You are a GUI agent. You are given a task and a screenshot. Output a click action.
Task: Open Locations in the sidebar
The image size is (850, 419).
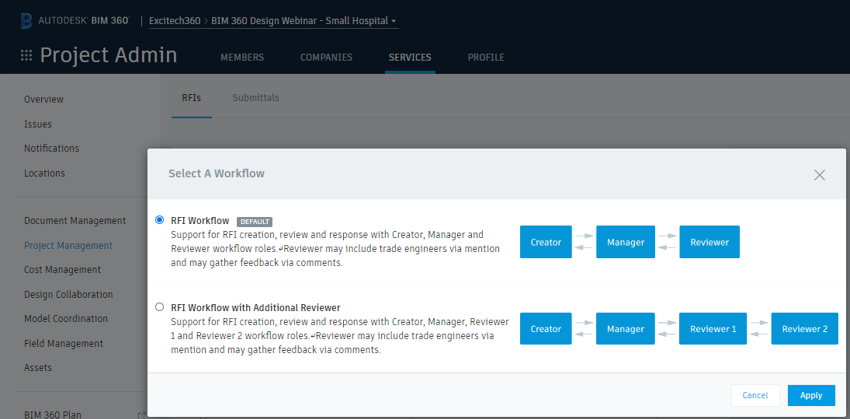44,173
